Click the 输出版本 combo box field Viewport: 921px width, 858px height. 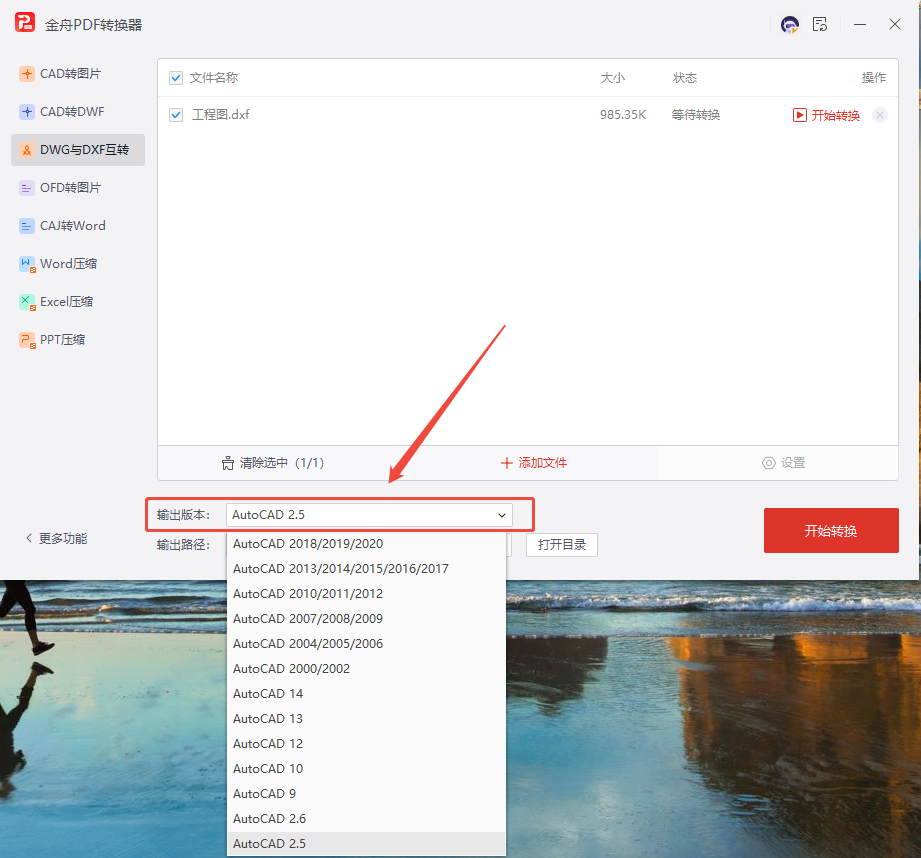click(x=369, y=515)
